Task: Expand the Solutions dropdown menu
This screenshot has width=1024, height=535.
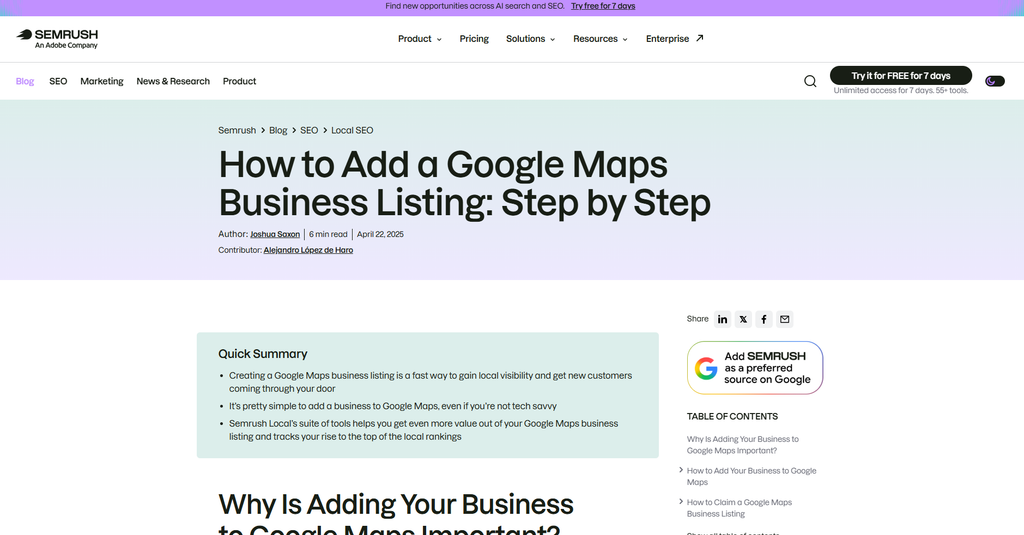Action: (x=530, y=39)
